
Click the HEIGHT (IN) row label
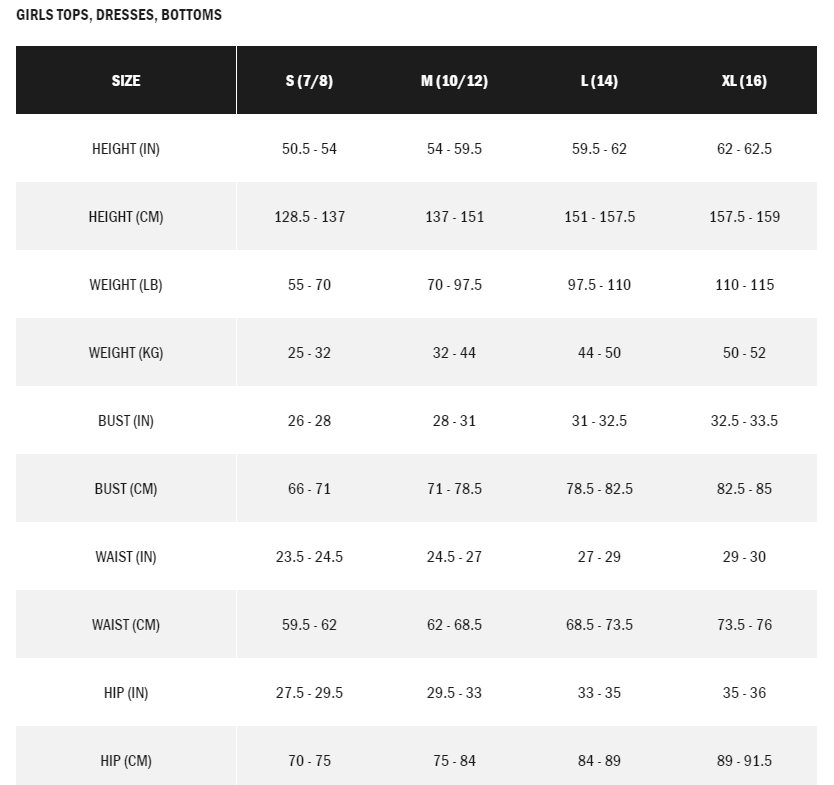pos(126,148)
